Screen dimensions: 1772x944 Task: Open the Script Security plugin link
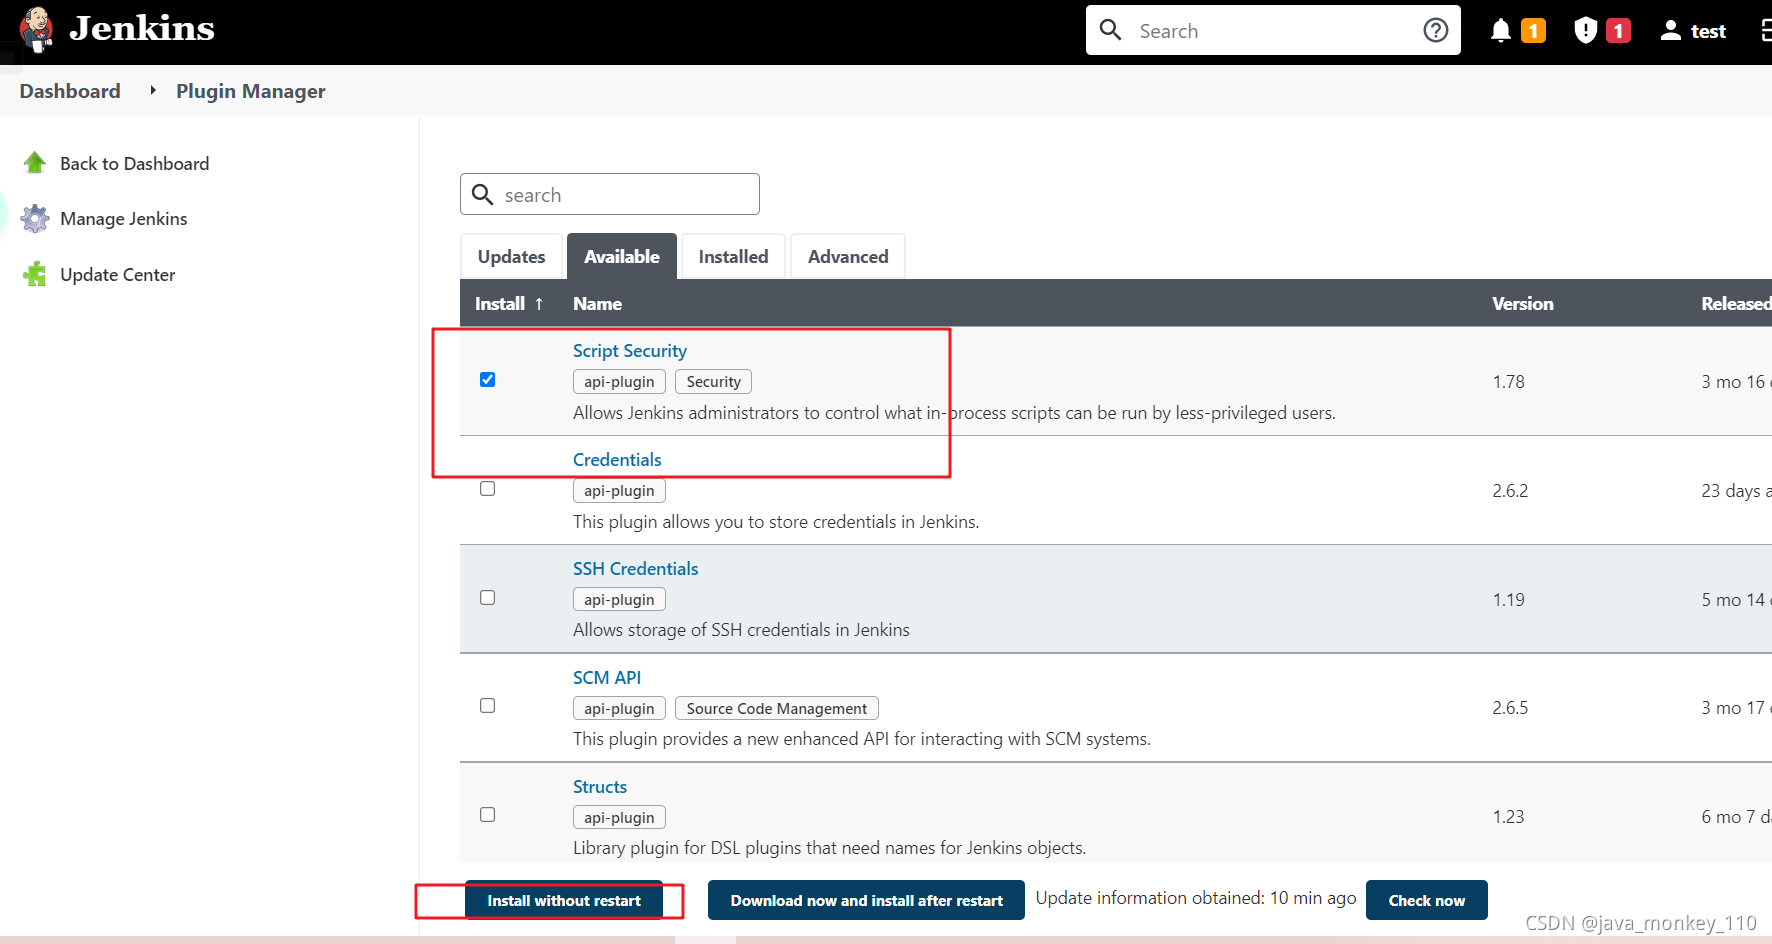(x=630, y=351)
